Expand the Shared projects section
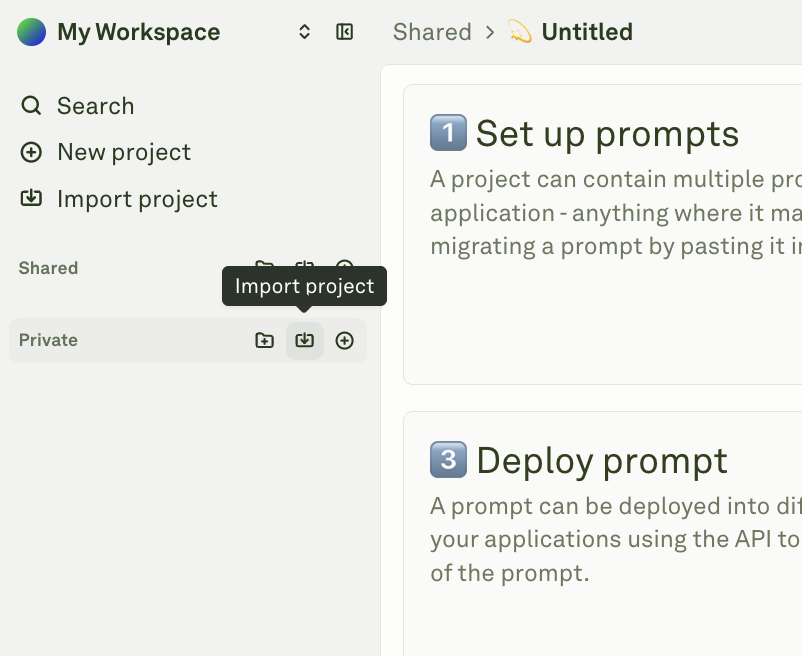Screen dimensions: 802x656 click(x=47, y=268)
